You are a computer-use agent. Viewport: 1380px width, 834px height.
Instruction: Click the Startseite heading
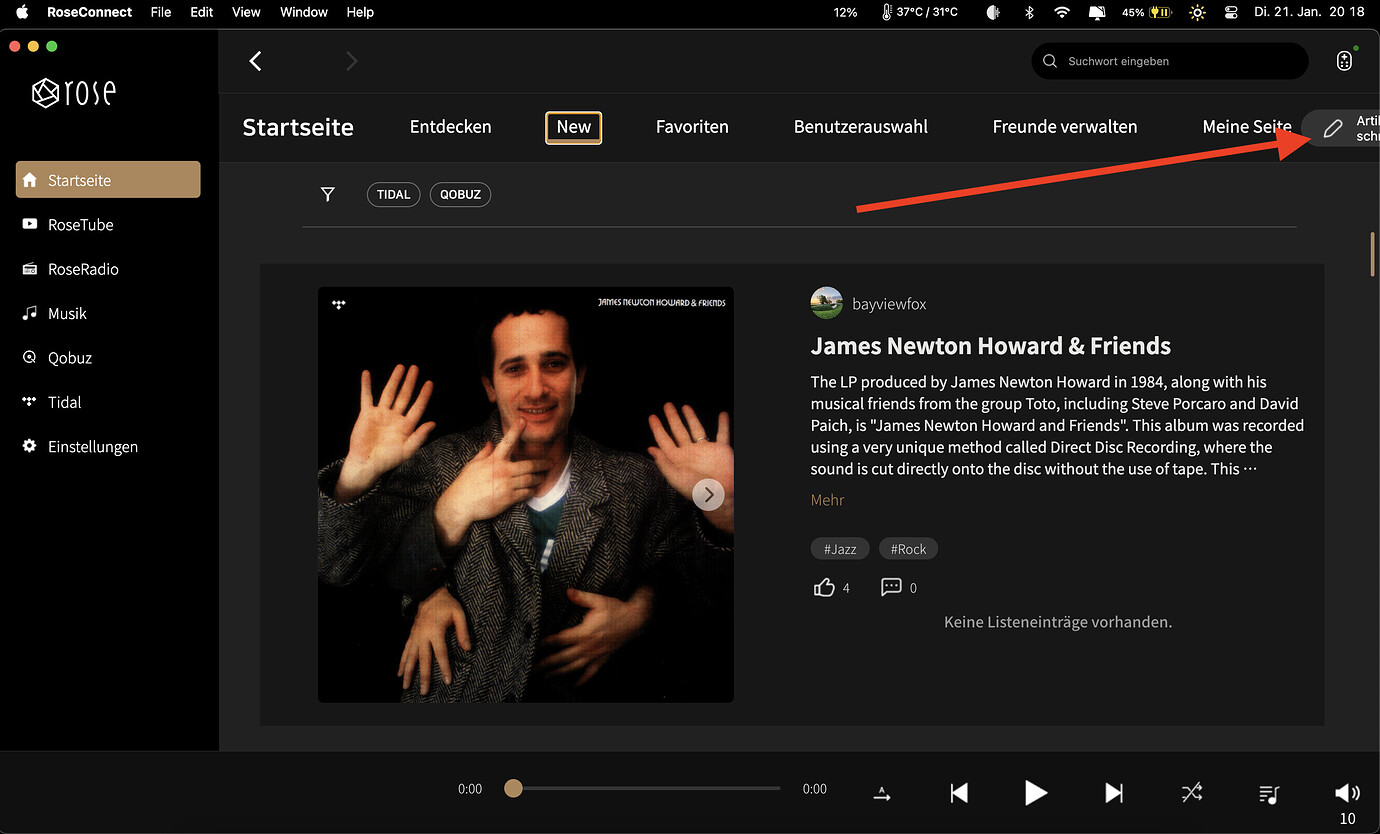pyautogui.click(x=298, y=127)
